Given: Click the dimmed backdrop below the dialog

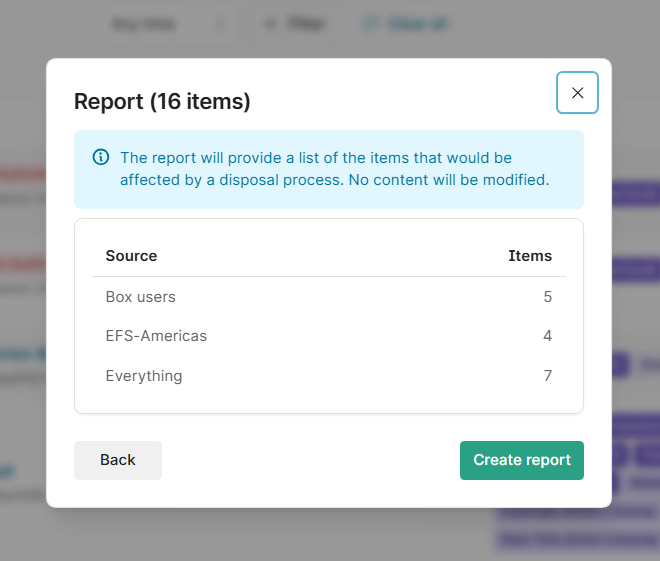Looking at the screenshot, I should coord(330,535).
